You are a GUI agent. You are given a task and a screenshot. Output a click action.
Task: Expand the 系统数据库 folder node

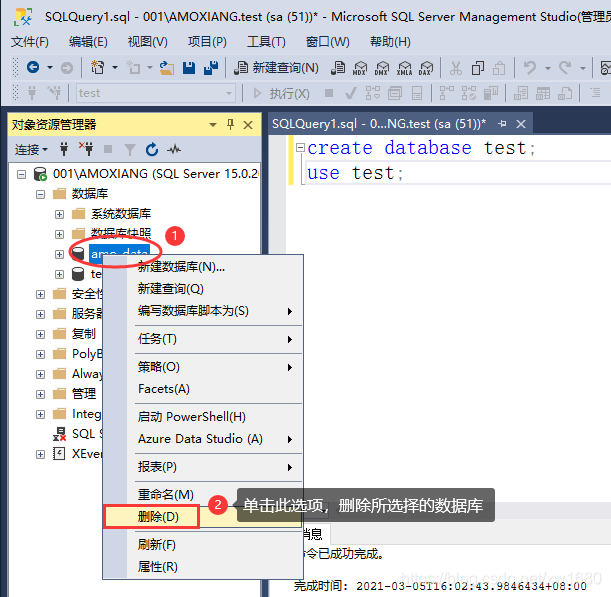[60, 214]
